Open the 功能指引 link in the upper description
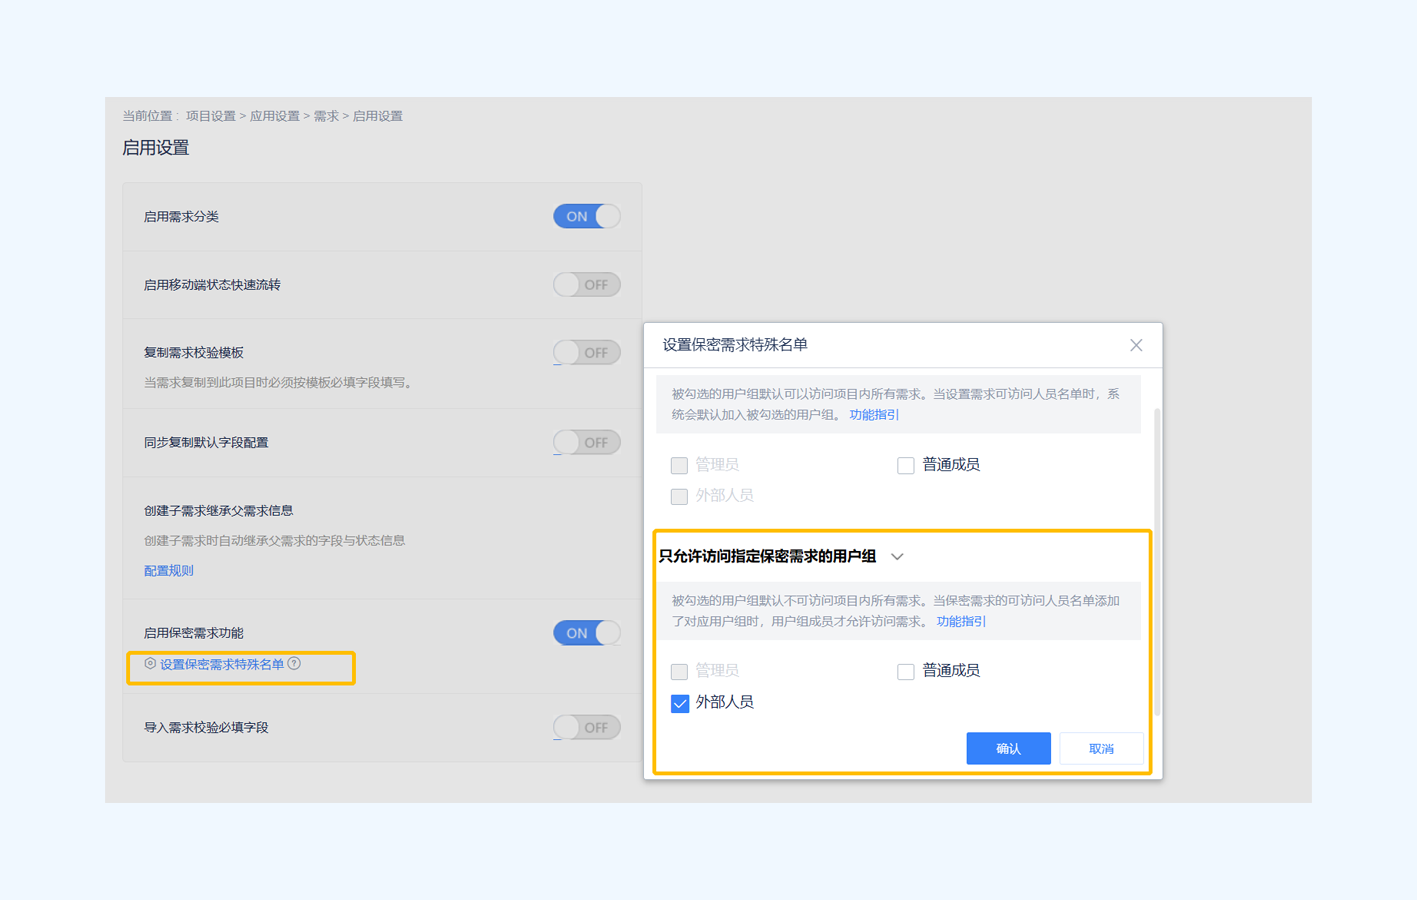 (x=874, y=414)
